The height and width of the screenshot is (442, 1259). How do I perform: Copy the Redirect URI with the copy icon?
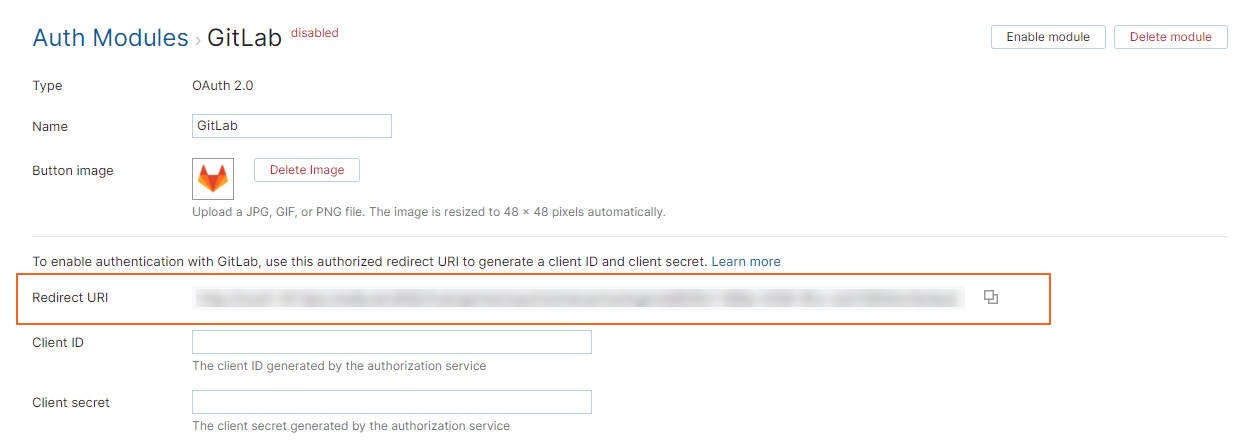(991, 297)
